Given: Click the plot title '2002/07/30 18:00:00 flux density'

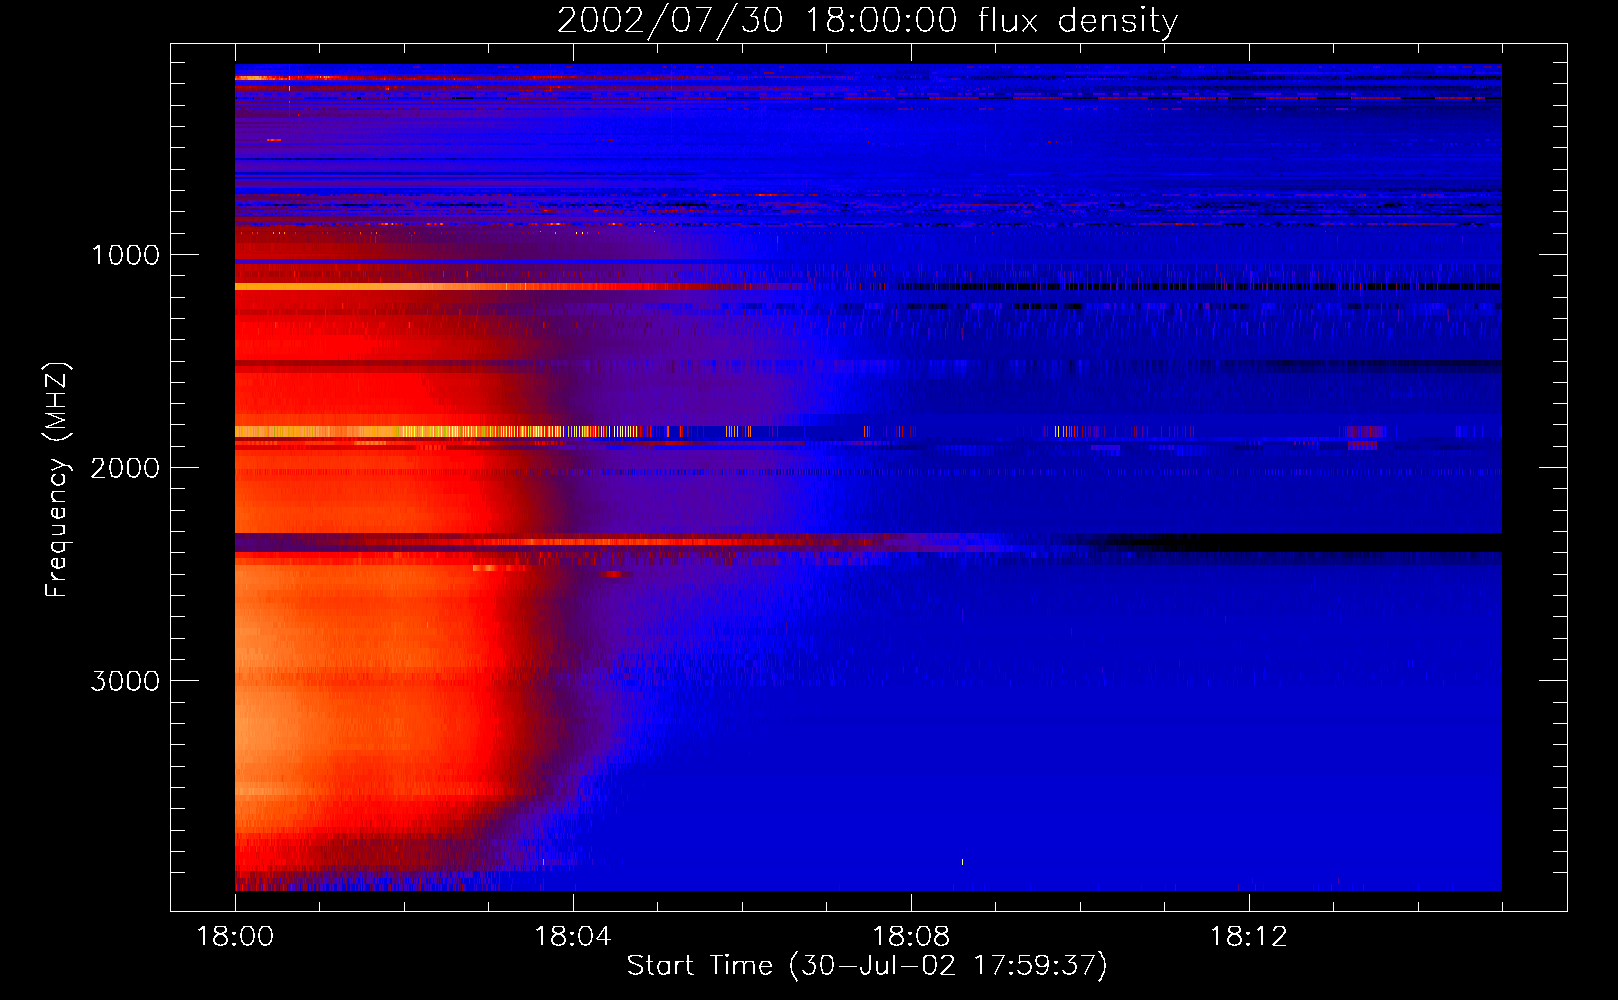Looking at the screenshot, I should 867,20.
